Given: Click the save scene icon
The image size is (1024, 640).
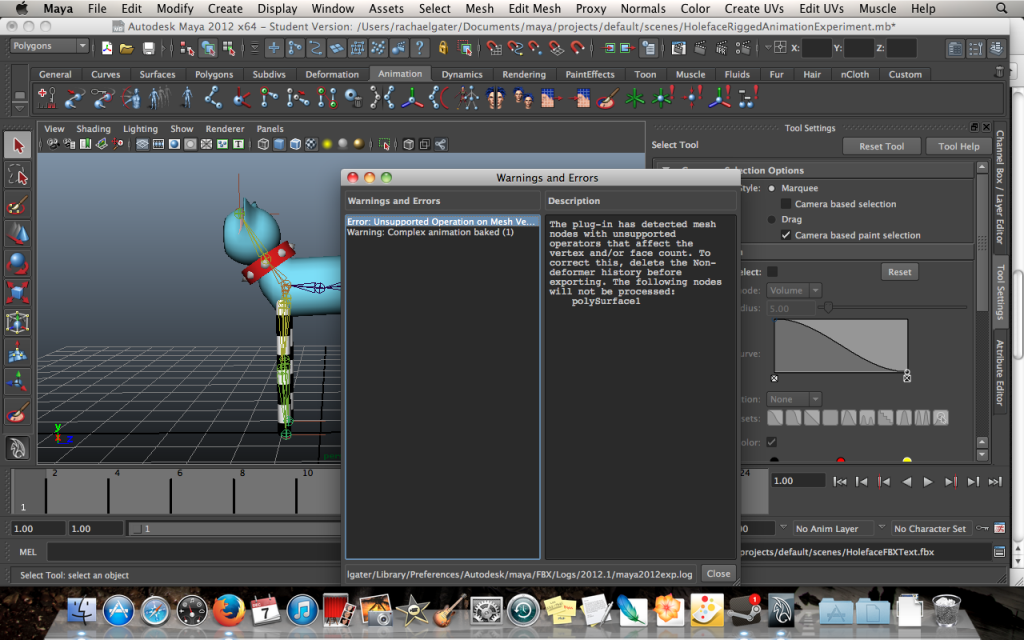Looking at the screenshot, I should pyautogui.click(x=149, y=48).
